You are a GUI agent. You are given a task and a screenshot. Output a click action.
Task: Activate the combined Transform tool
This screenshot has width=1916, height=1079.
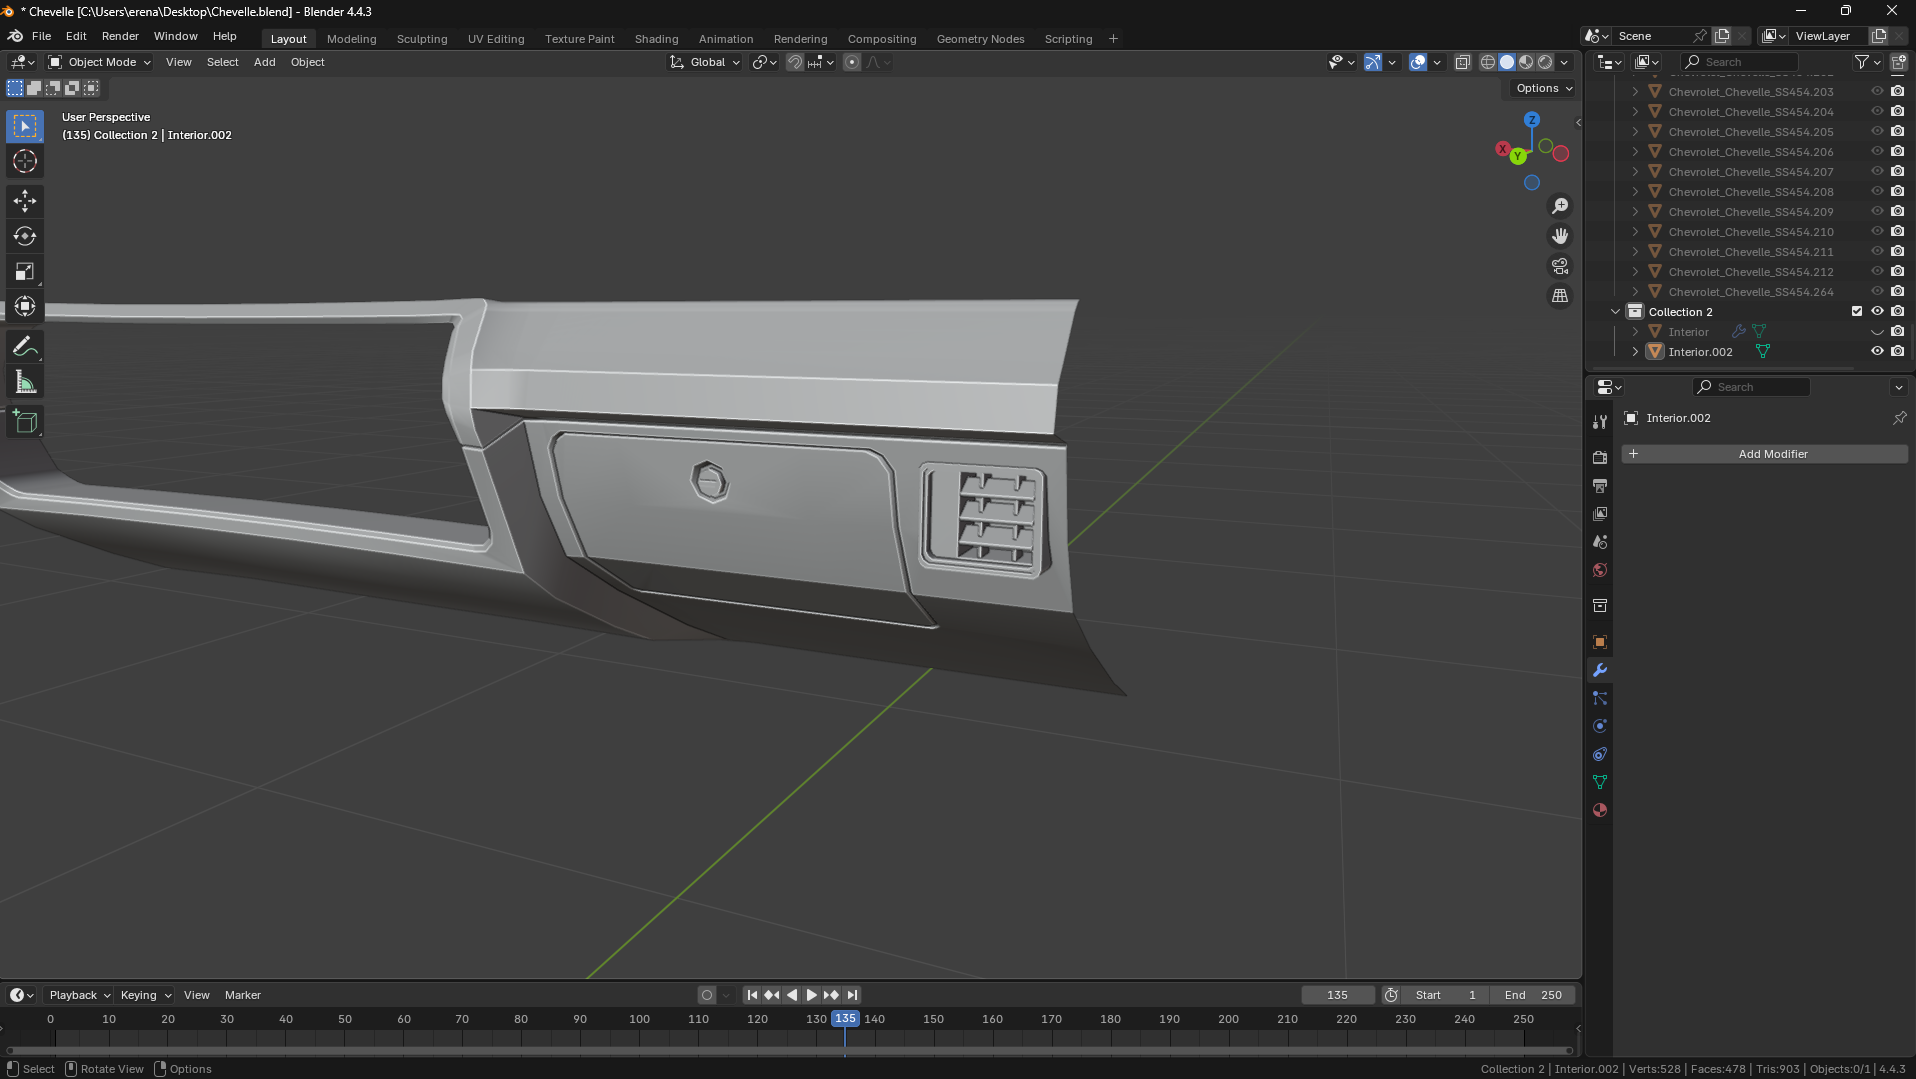25,306
